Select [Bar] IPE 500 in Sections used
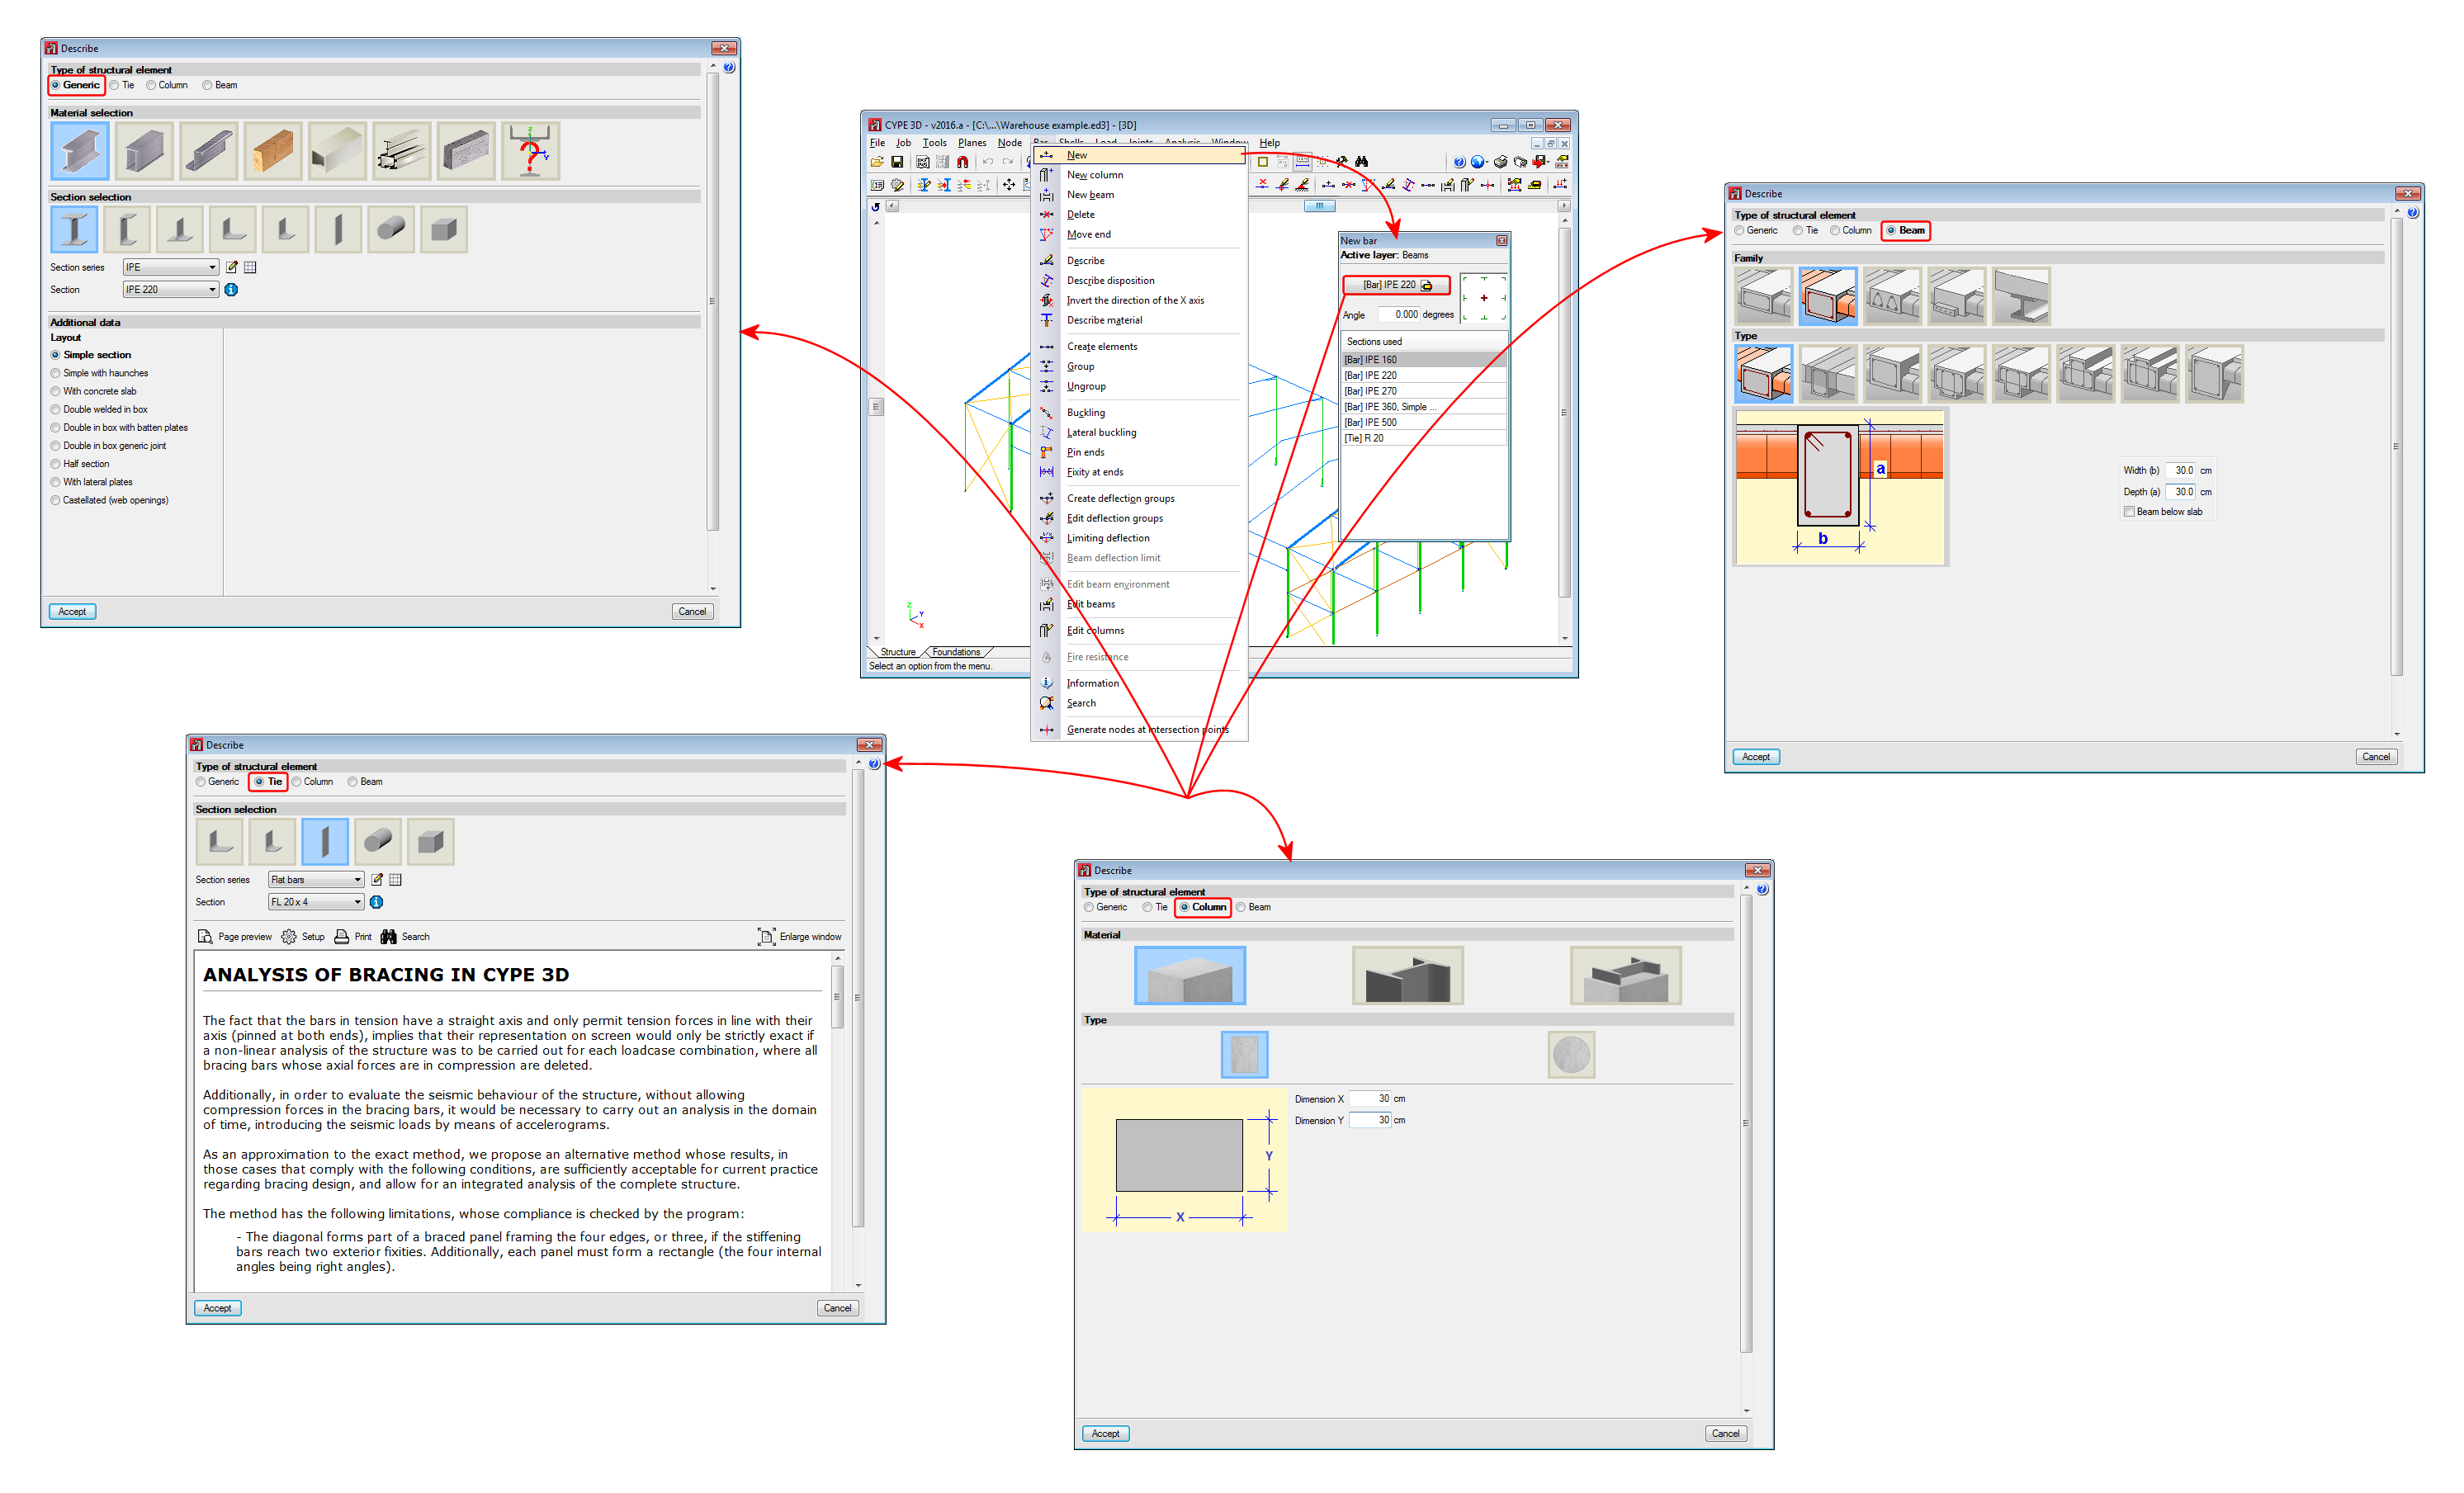The image size is (2464, 1493). 1423,423
